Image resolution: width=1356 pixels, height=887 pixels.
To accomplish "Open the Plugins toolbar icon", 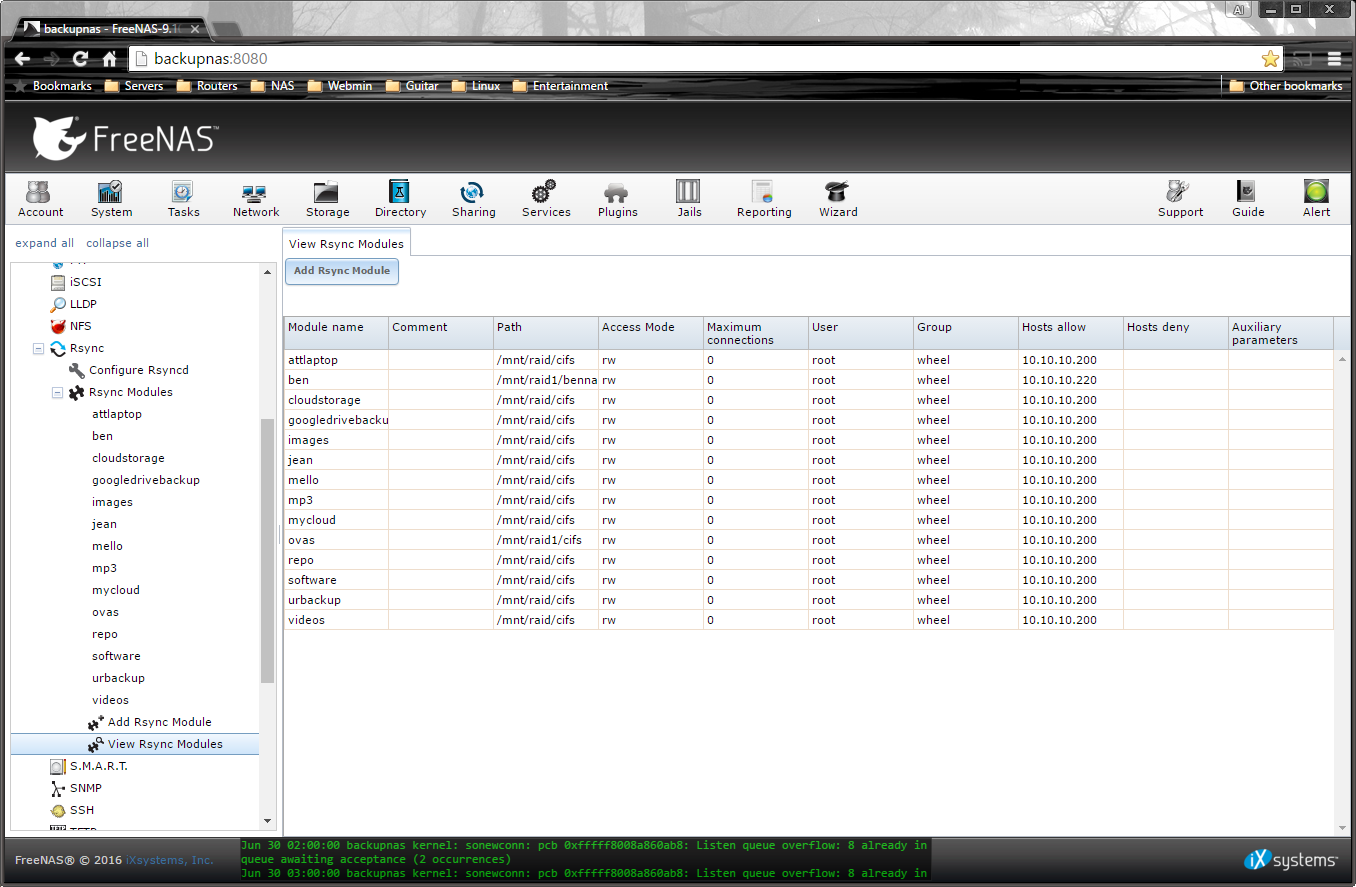I will pyautogui.click(x=617, y=198).
